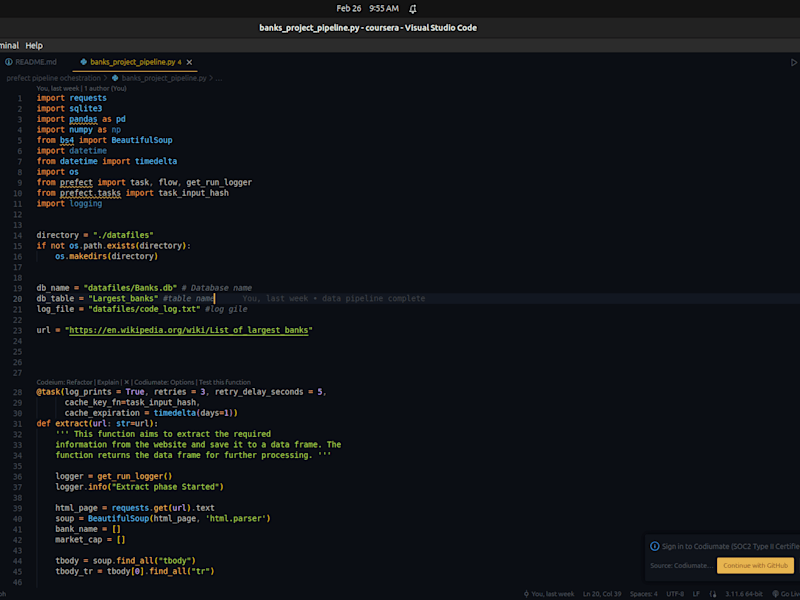
Task: Open language mode braces icon in status bar
Action: 713,594
